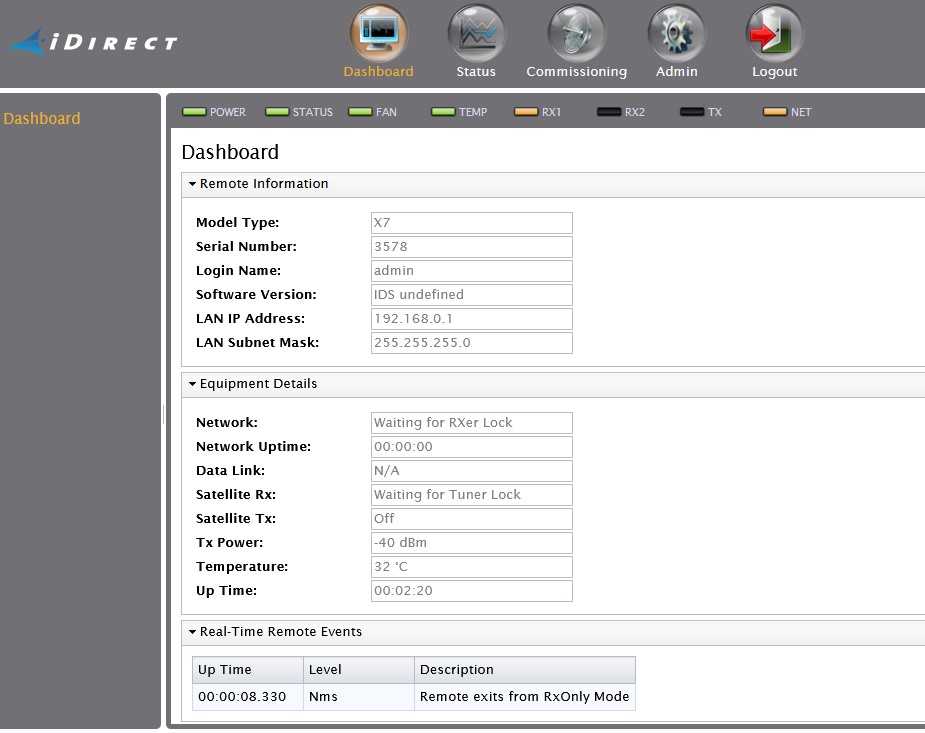The image size is (925, 733).
Task: Click the Temperature field
Action: [x=471, y=567]
